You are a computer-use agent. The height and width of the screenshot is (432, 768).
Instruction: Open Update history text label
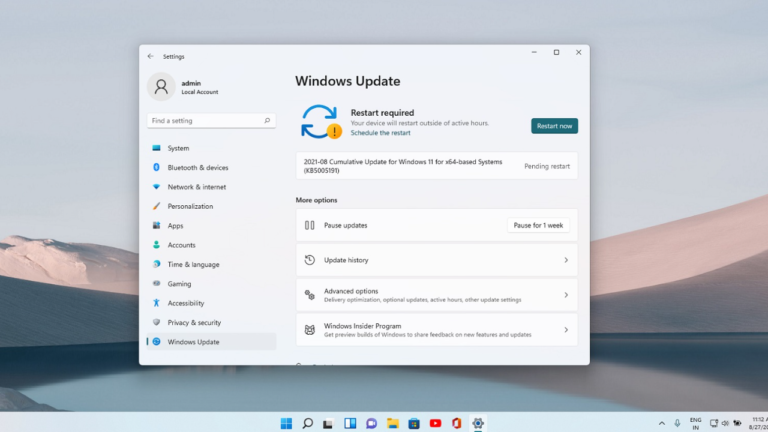[346, 260]
